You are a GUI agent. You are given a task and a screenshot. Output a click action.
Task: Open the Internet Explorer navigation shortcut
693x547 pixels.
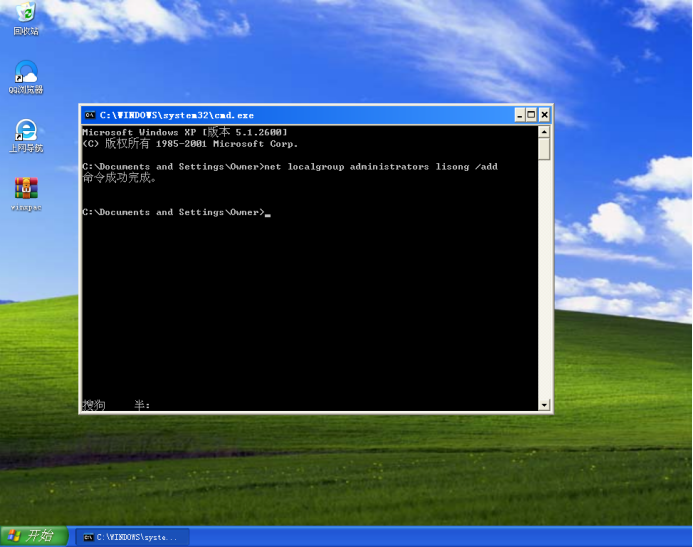pos(26,136)
